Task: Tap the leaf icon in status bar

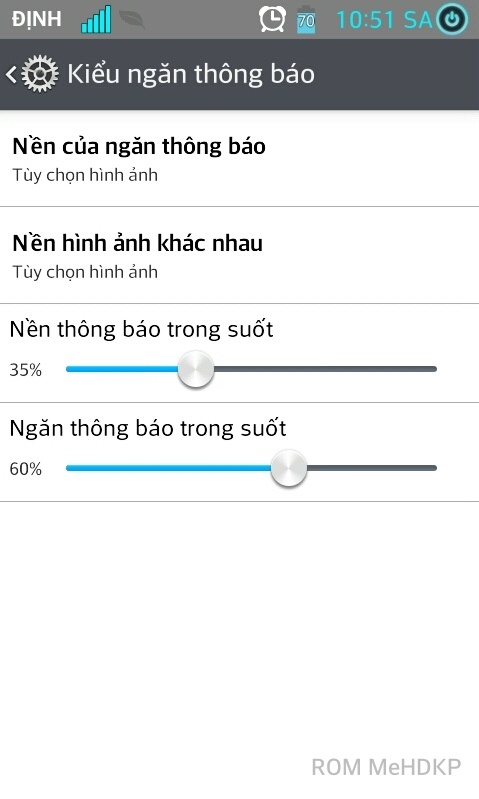Action: point(132,19)
